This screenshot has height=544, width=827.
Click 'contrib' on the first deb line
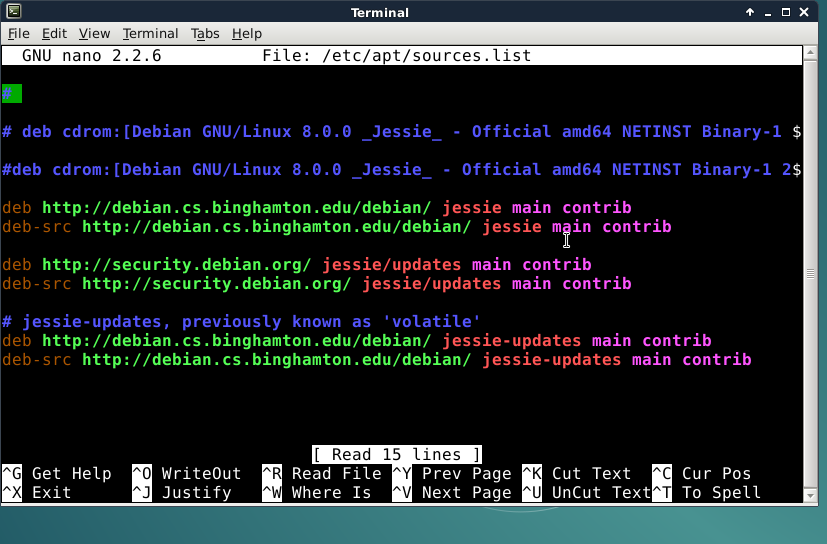click(x=597, y=208)
